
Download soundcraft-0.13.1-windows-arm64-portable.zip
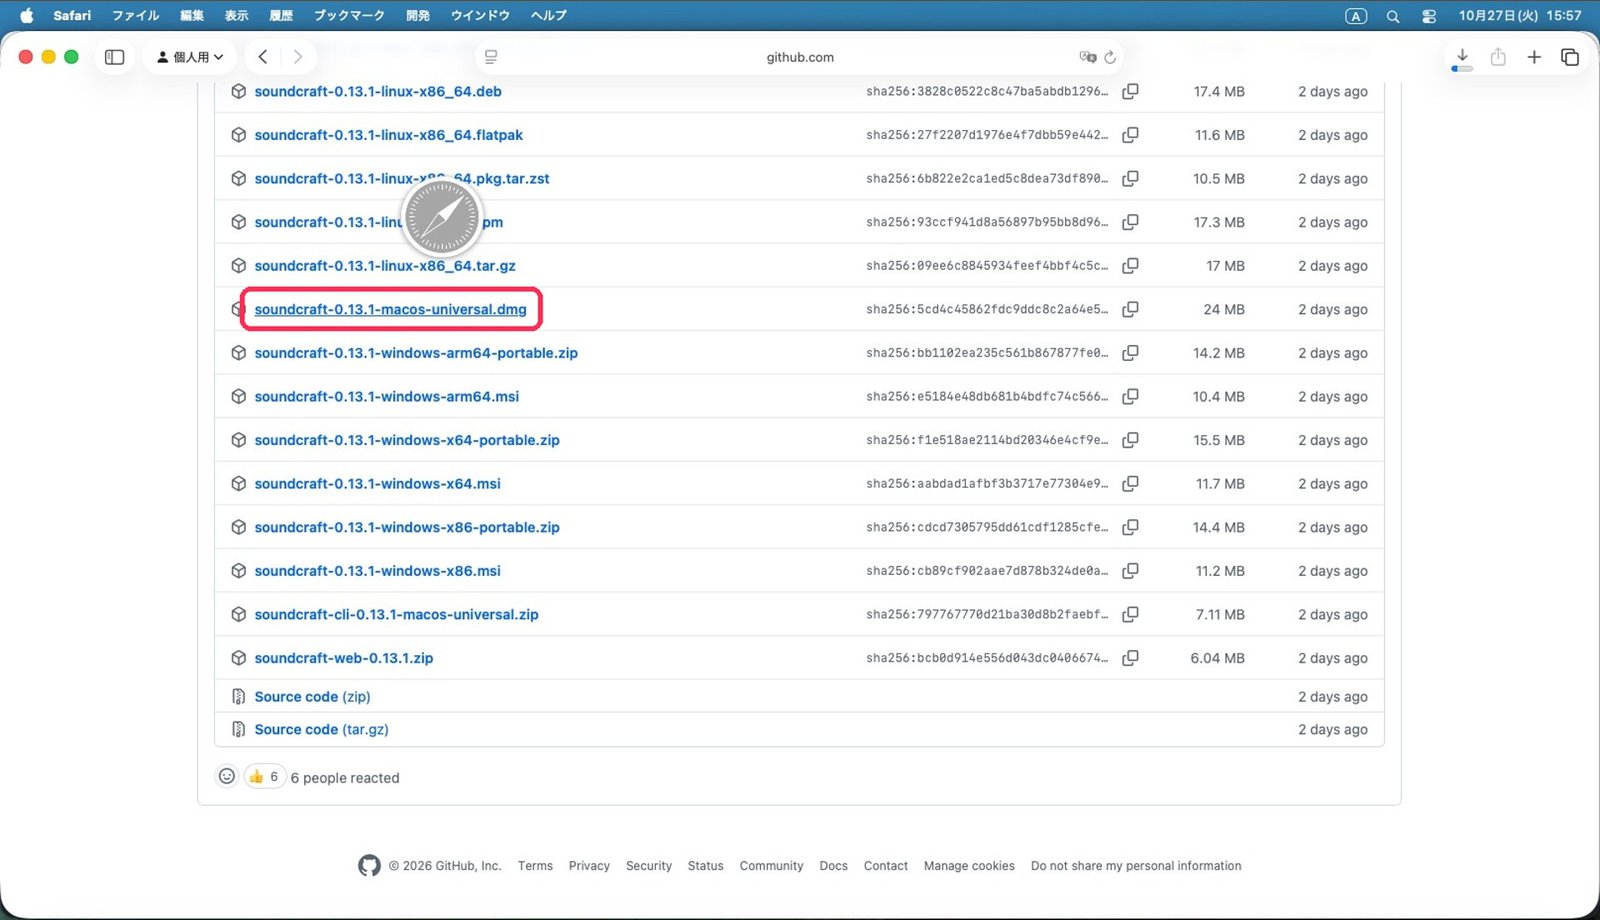(416, 353)
